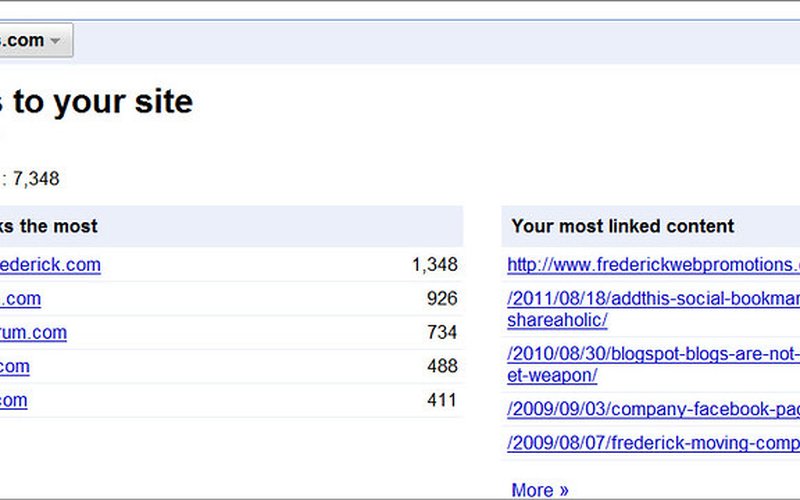Select the total links value 7,348
This screenshot has height=500, width=800.
coord(36,179)
